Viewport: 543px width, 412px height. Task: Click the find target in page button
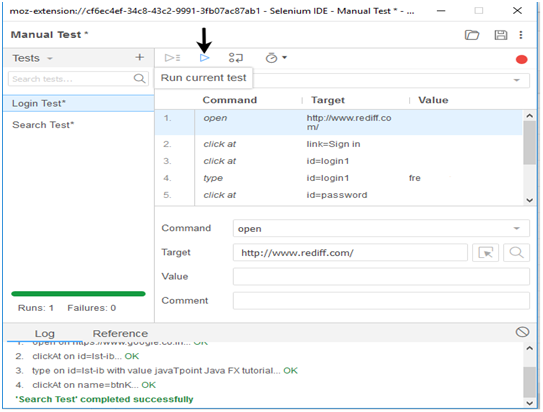516,253
